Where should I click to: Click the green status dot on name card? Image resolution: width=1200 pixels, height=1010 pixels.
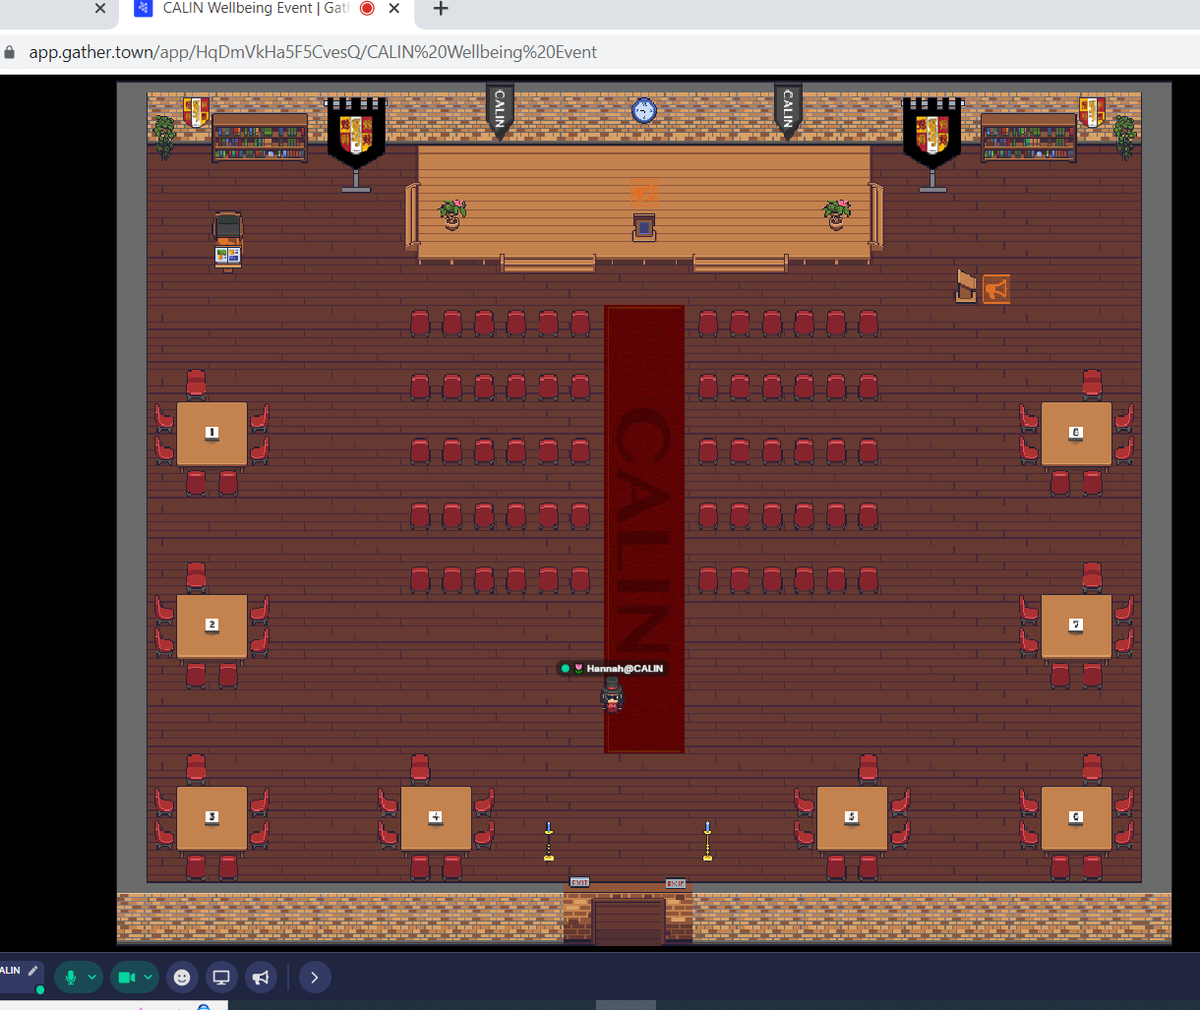coord(40,990)
